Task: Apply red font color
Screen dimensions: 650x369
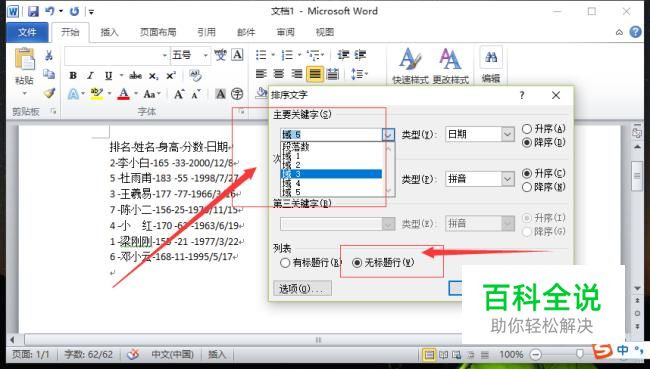Action: tap(124, 94)
